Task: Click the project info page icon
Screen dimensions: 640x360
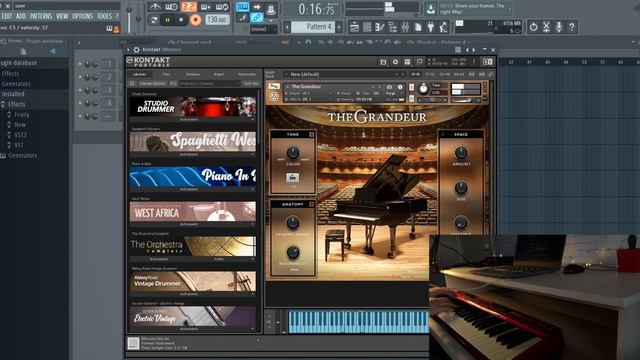Action: pos(418,27)
